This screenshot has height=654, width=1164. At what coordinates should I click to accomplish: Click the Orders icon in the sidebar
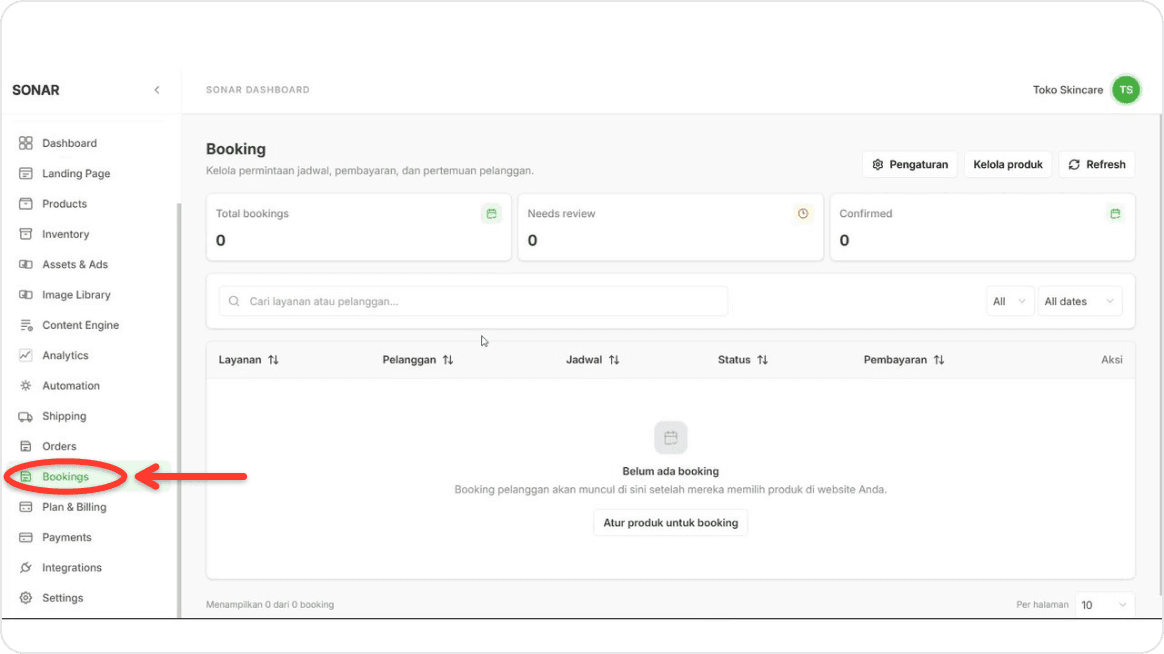[26, 446]
